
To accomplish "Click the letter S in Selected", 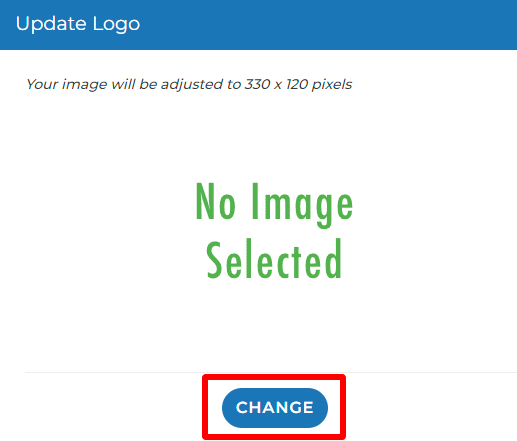I will pyautogui.click(x=214, y=260).
